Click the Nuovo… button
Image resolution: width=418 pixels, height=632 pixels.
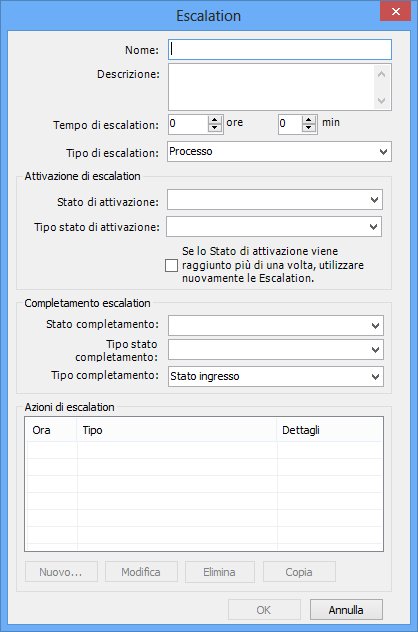coord(61,572)
